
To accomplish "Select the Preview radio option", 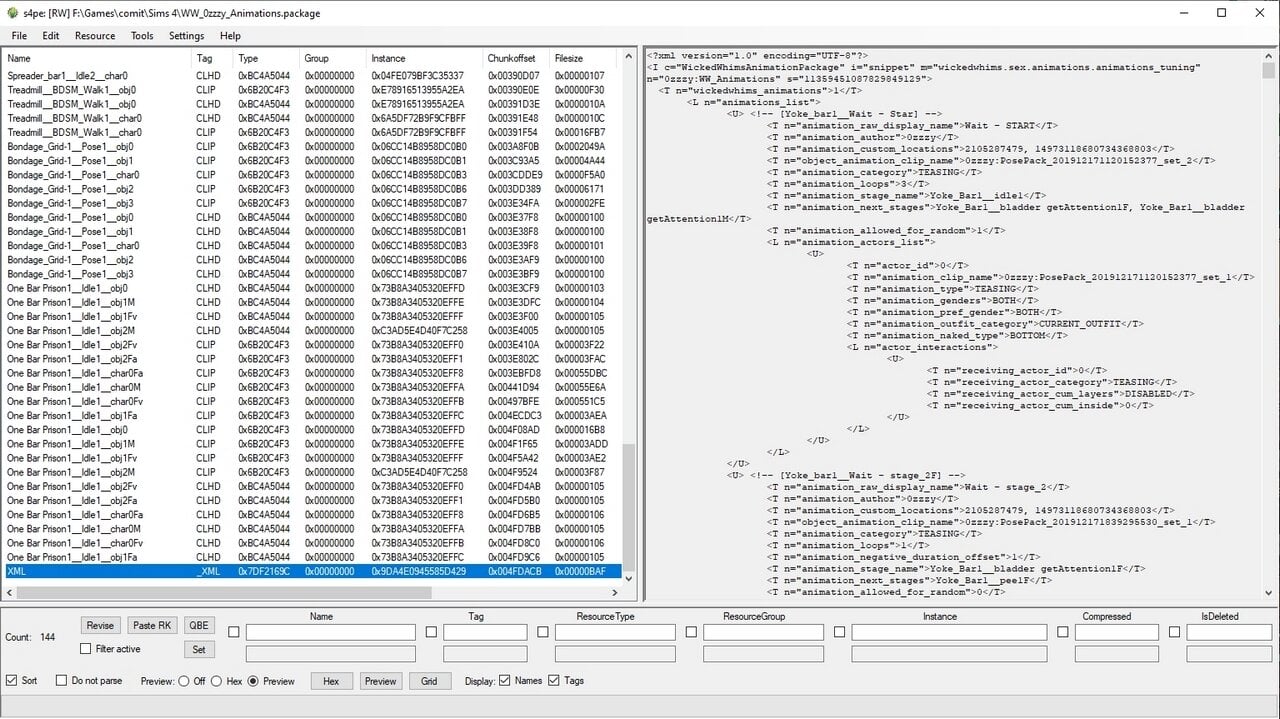I will point(253,681).
